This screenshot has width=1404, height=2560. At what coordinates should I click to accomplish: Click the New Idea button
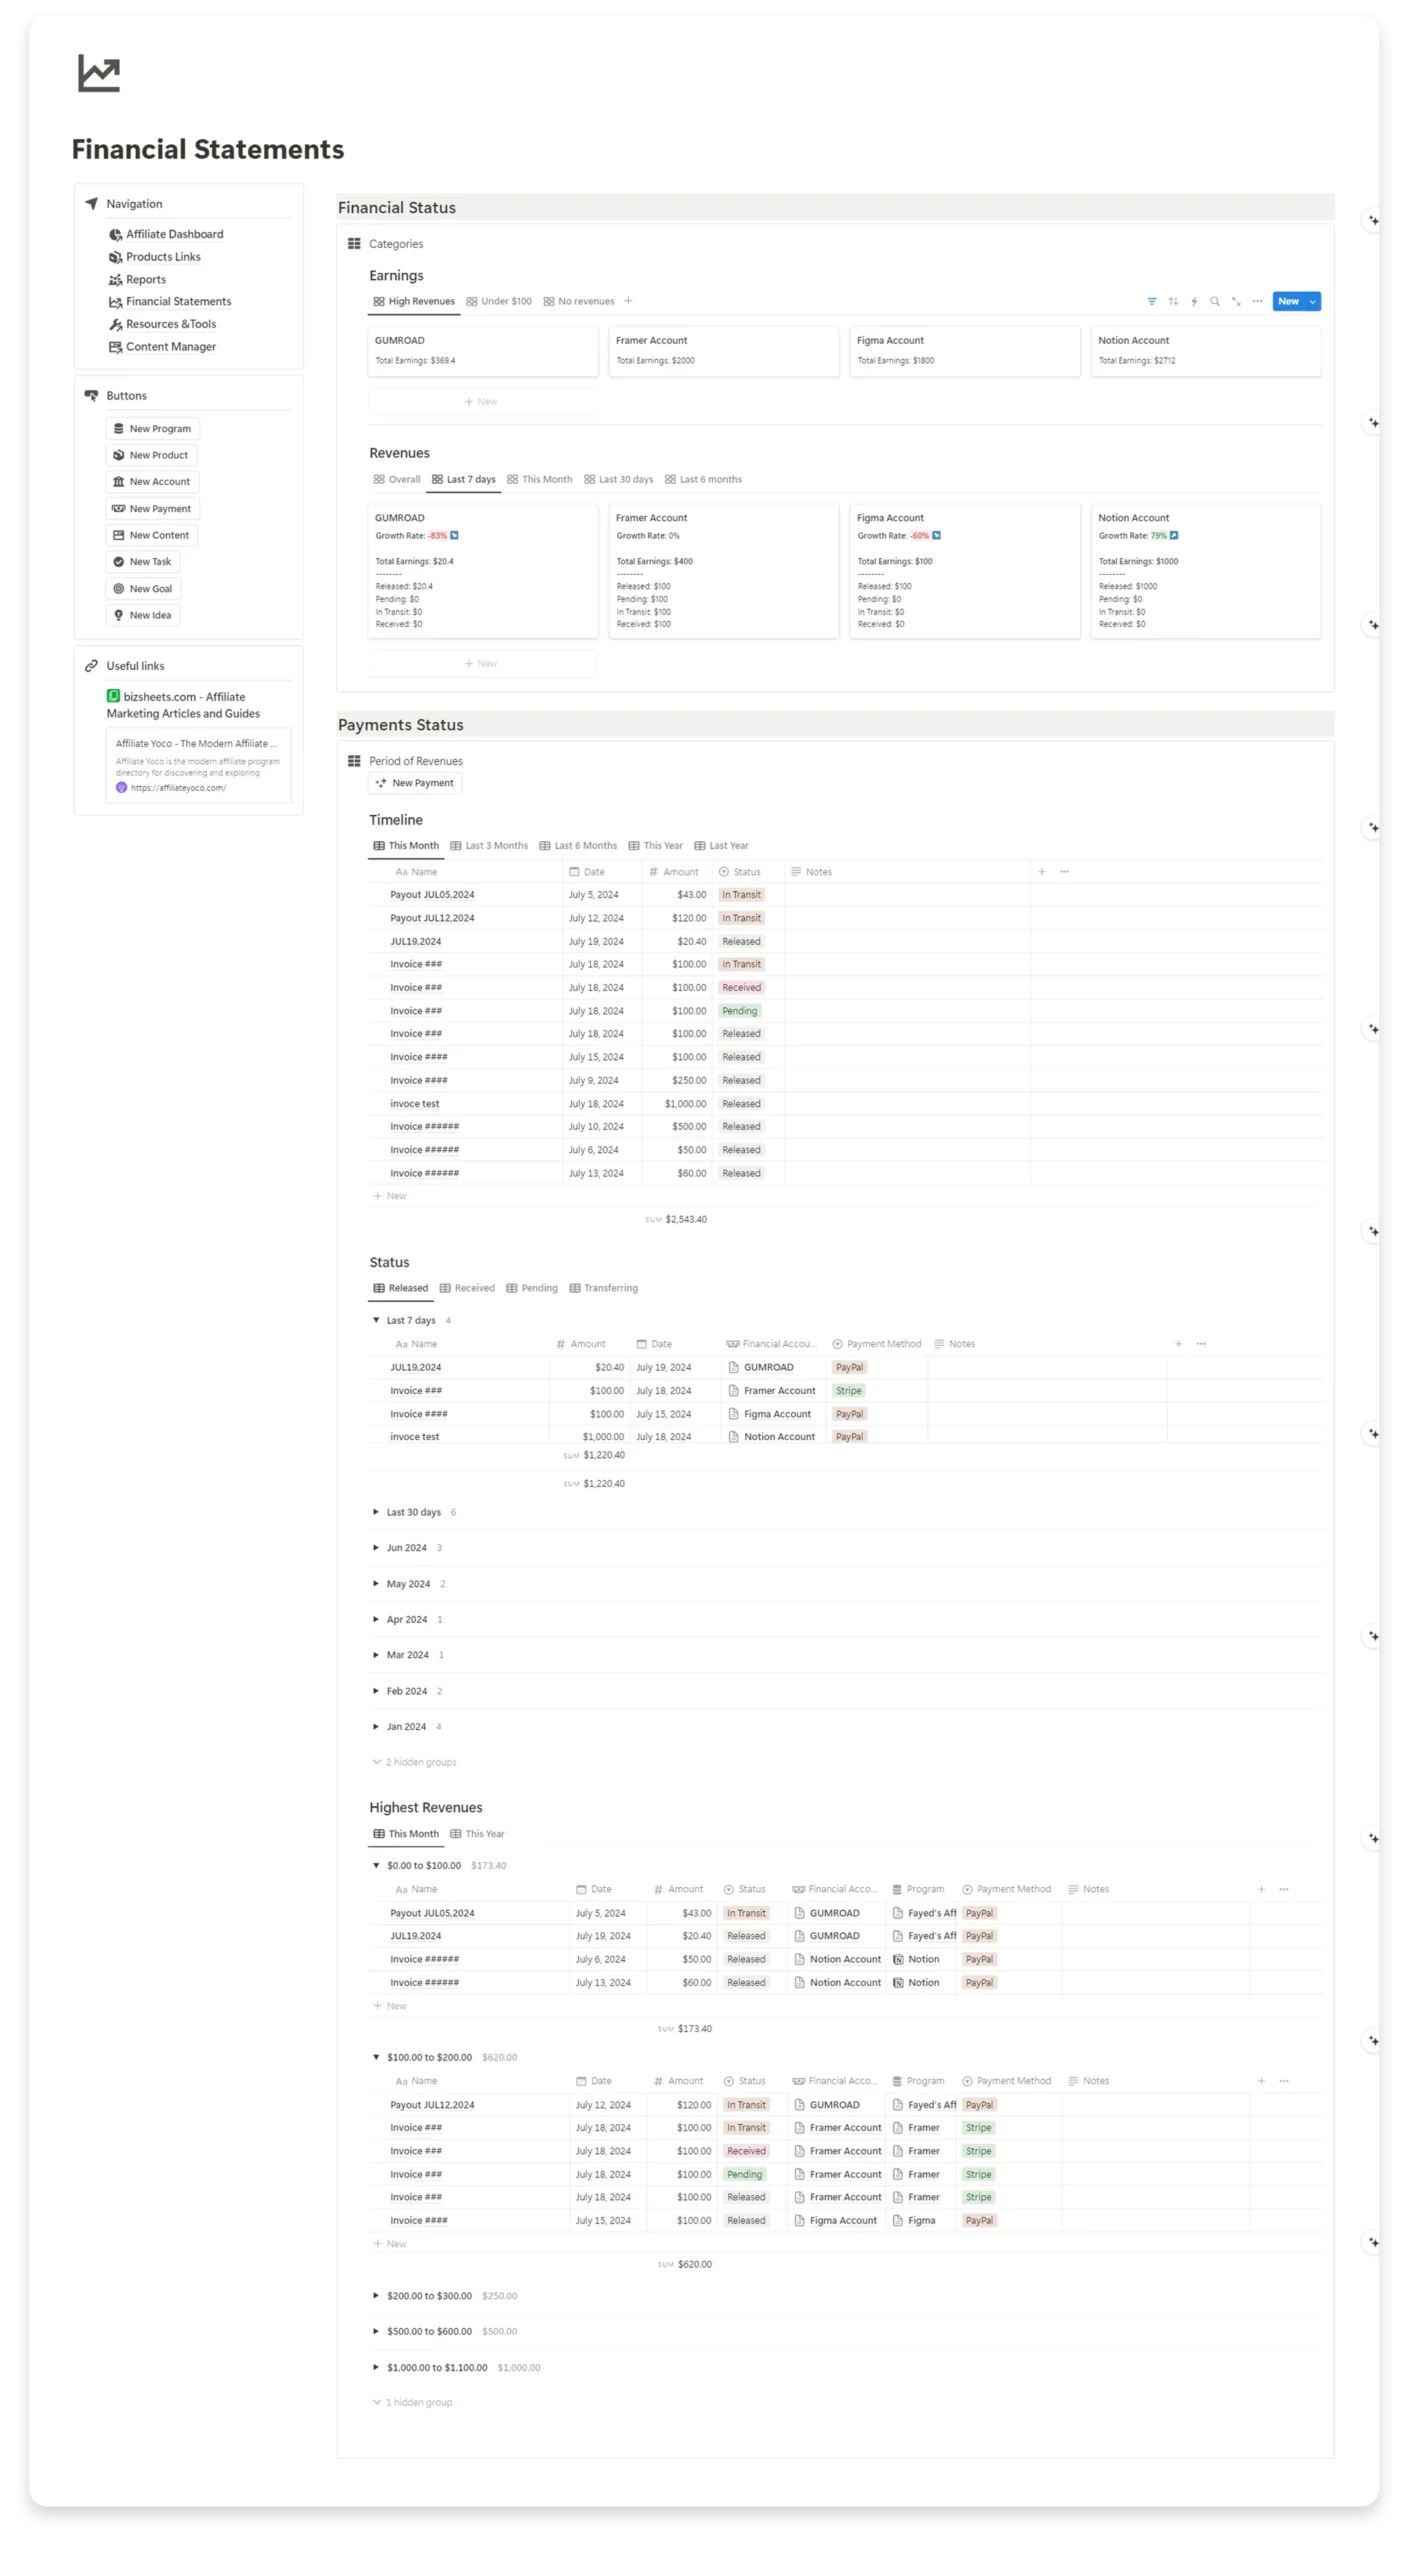coord(142,614)
